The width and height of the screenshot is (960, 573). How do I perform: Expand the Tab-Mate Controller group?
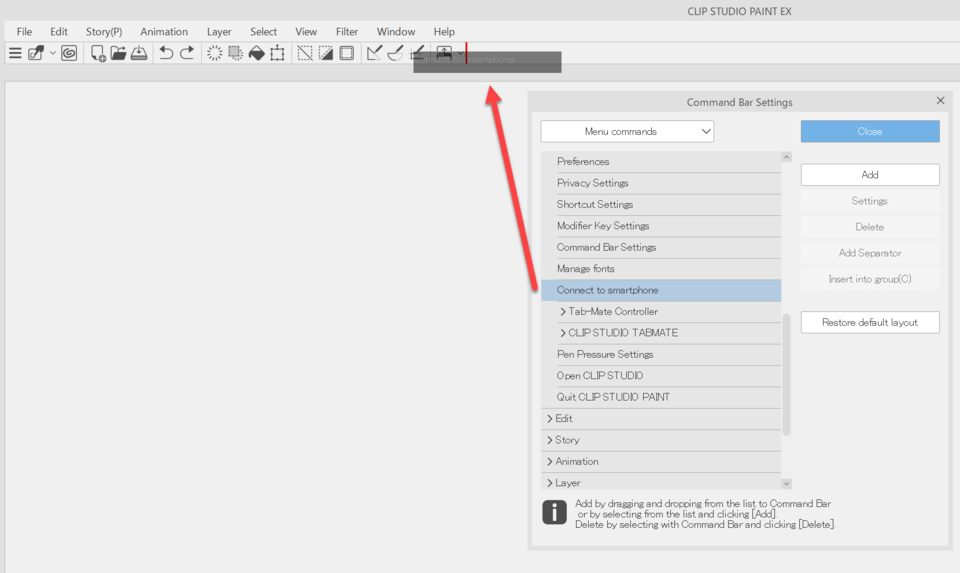[x=563, y=312]
